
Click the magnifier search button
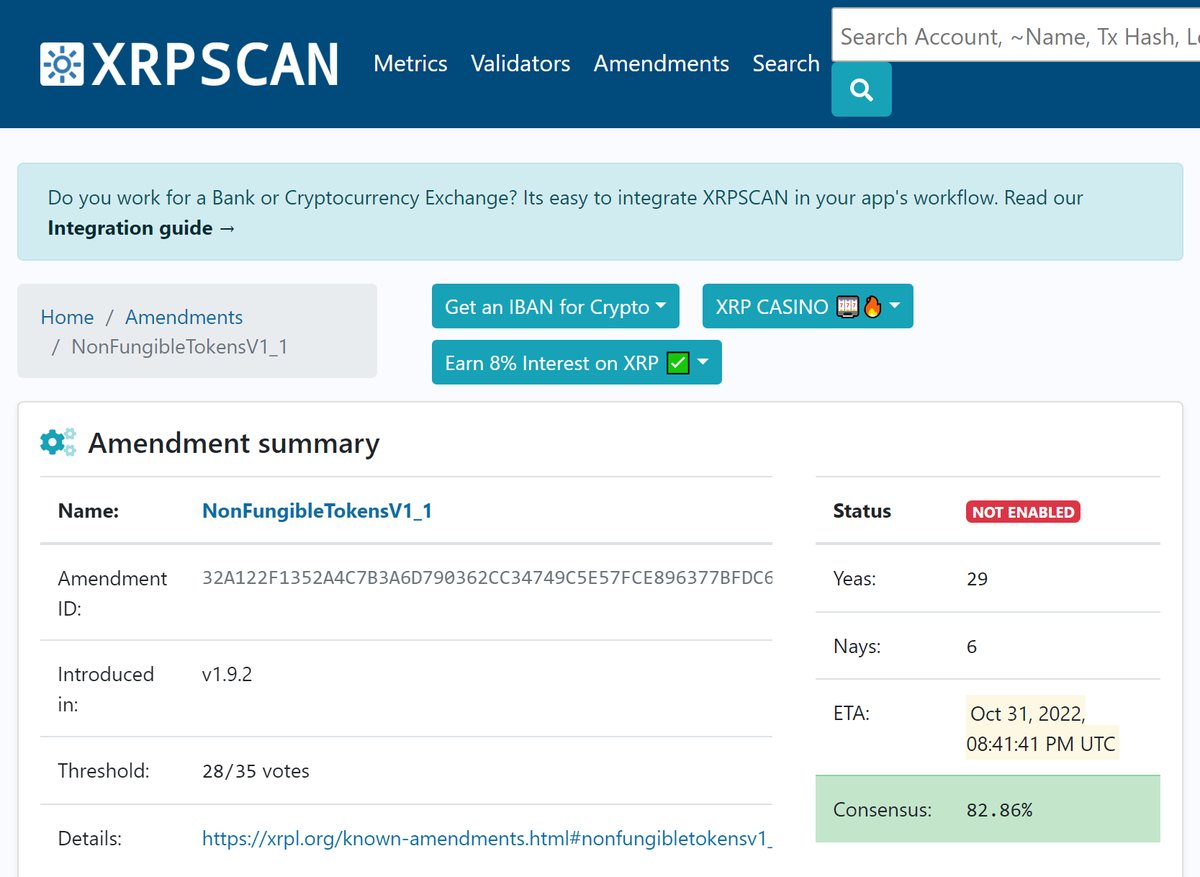[x=861, y=90]
